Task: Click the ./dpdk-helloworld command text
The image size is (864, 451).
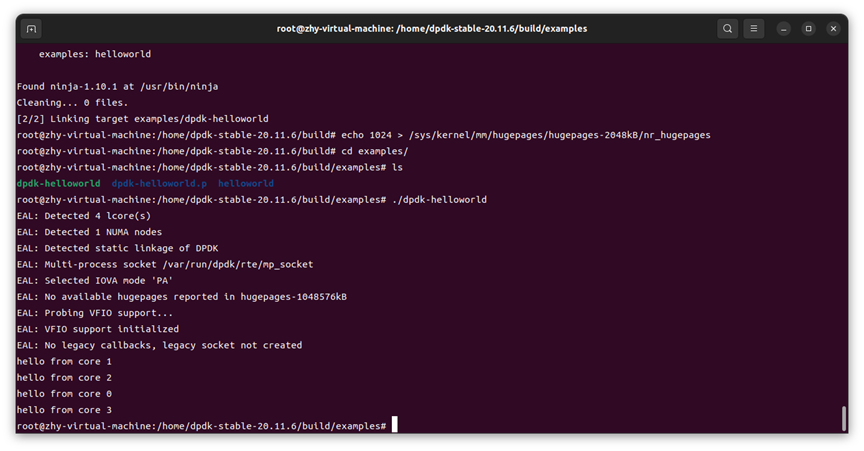Action: point(439,200)
